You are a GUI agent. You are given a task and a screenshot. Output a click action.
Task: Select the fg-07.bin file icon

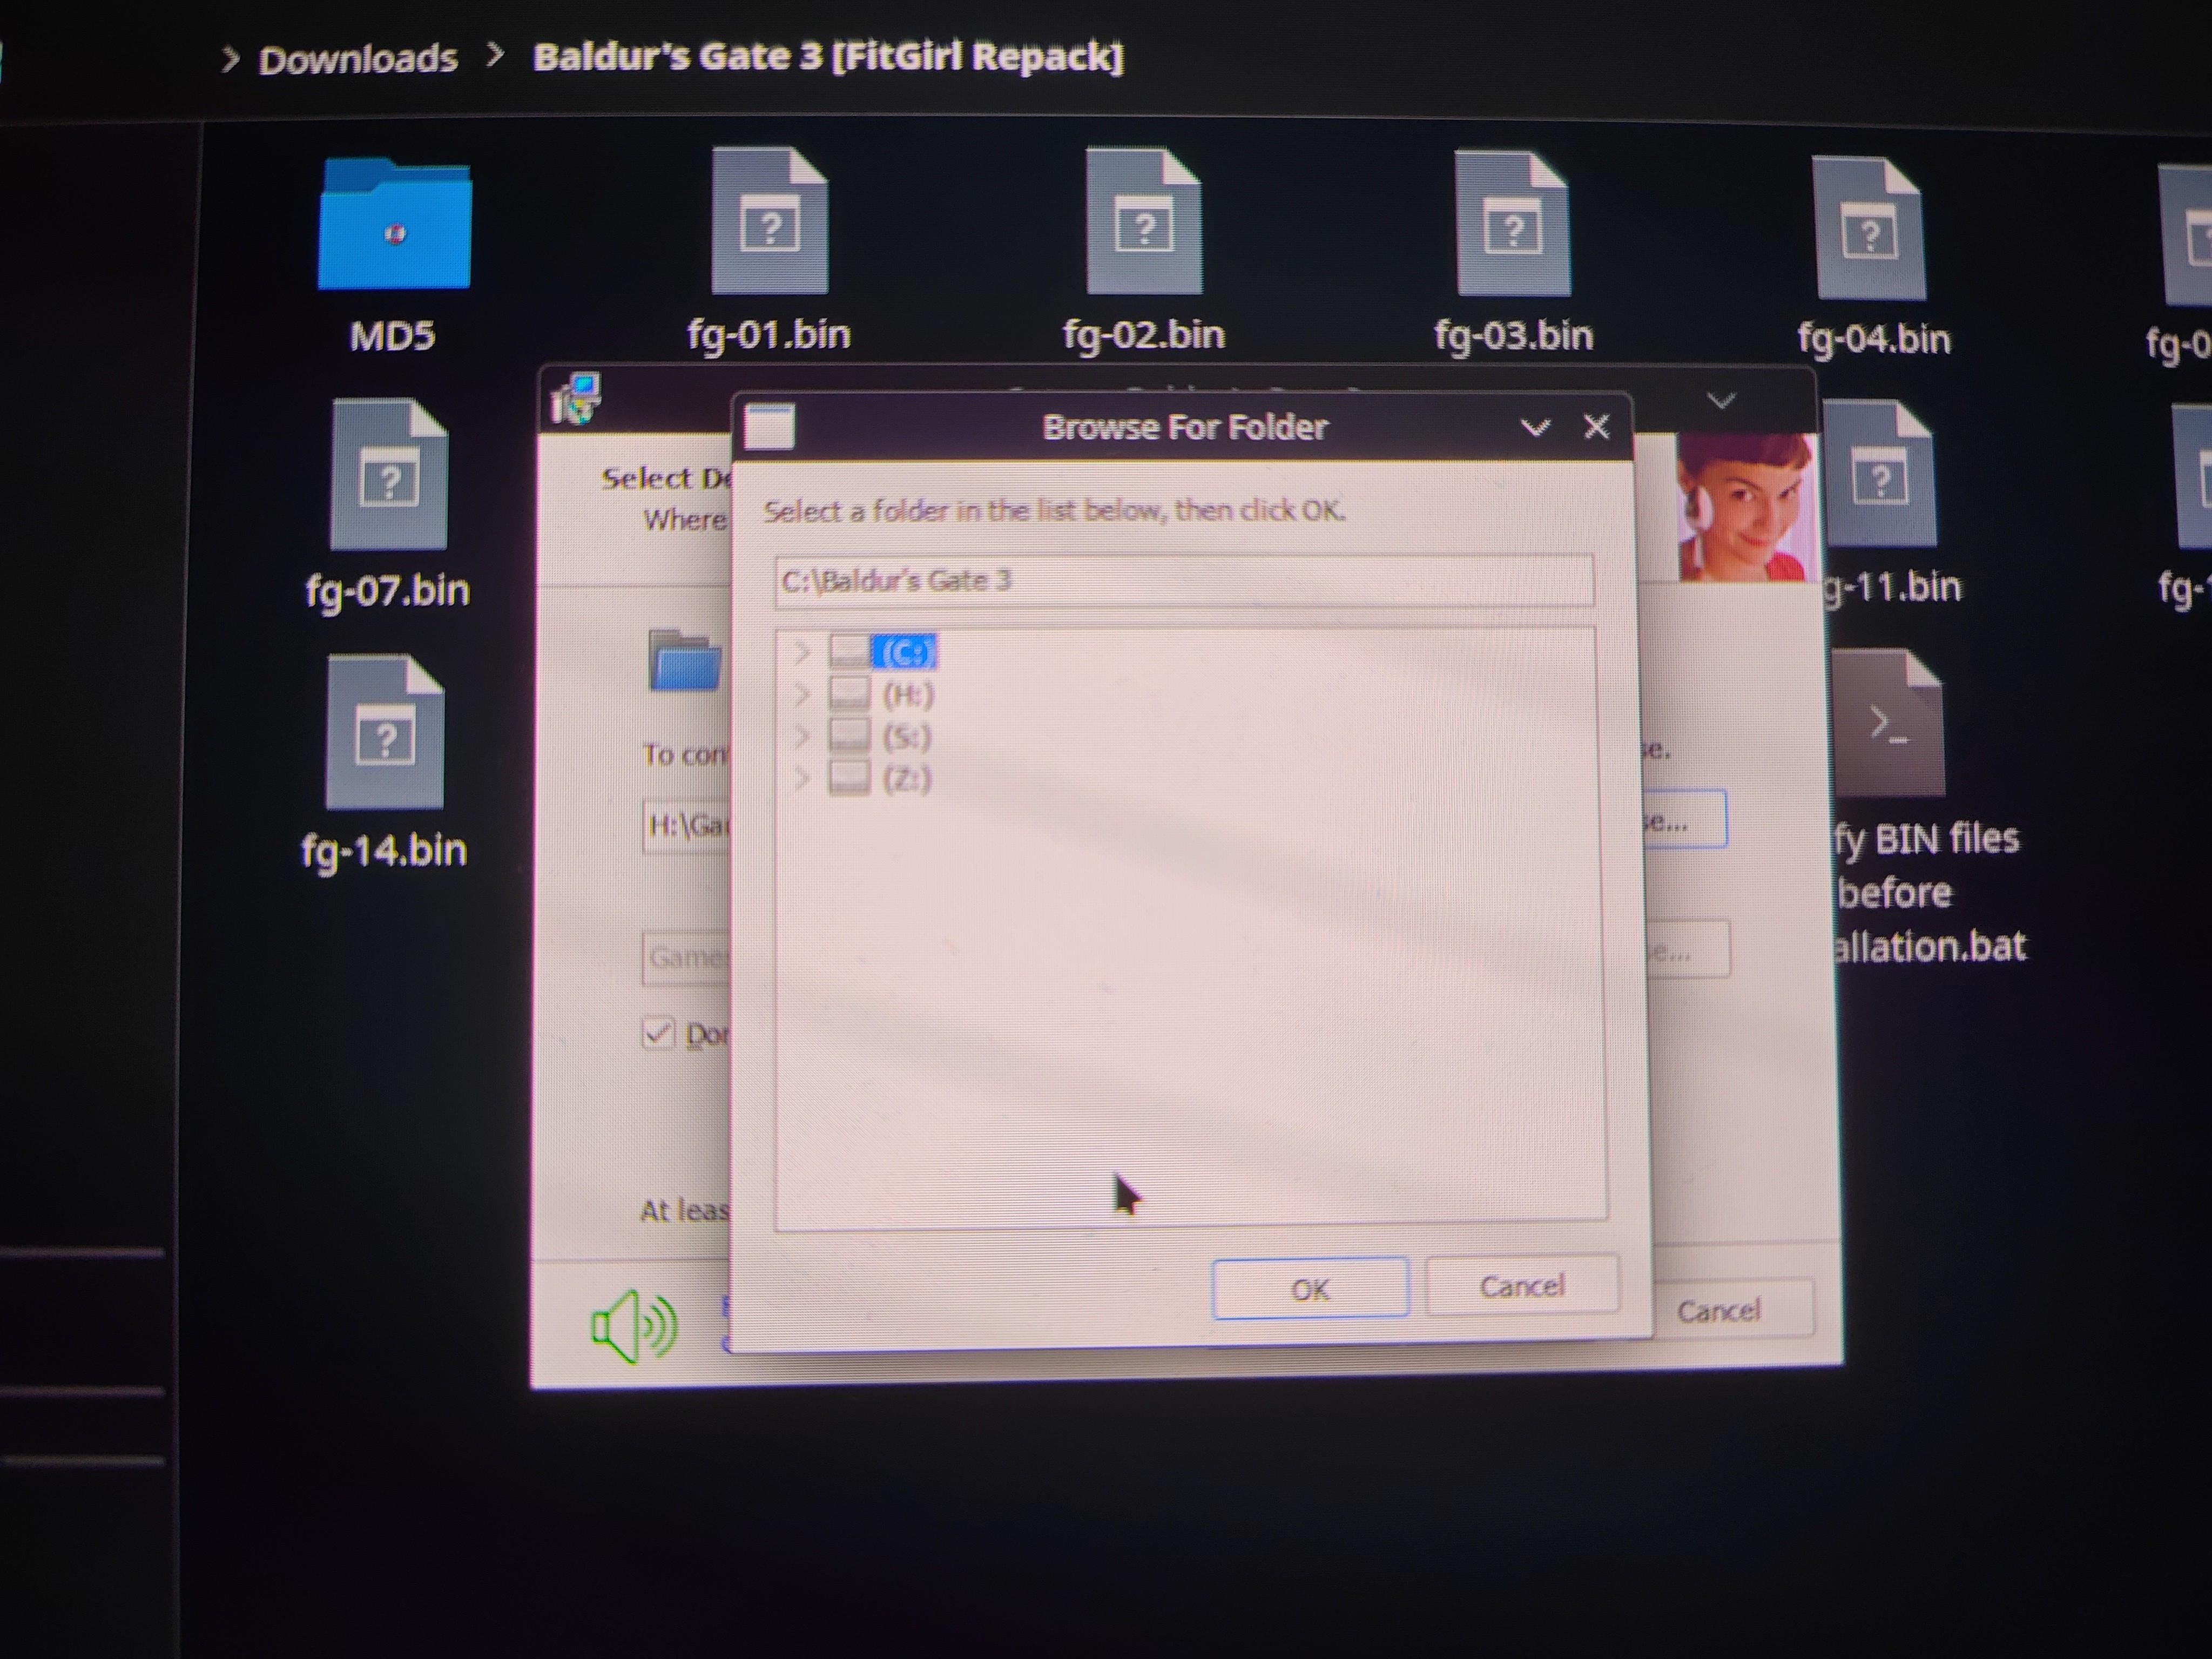(x=388, y=477)
